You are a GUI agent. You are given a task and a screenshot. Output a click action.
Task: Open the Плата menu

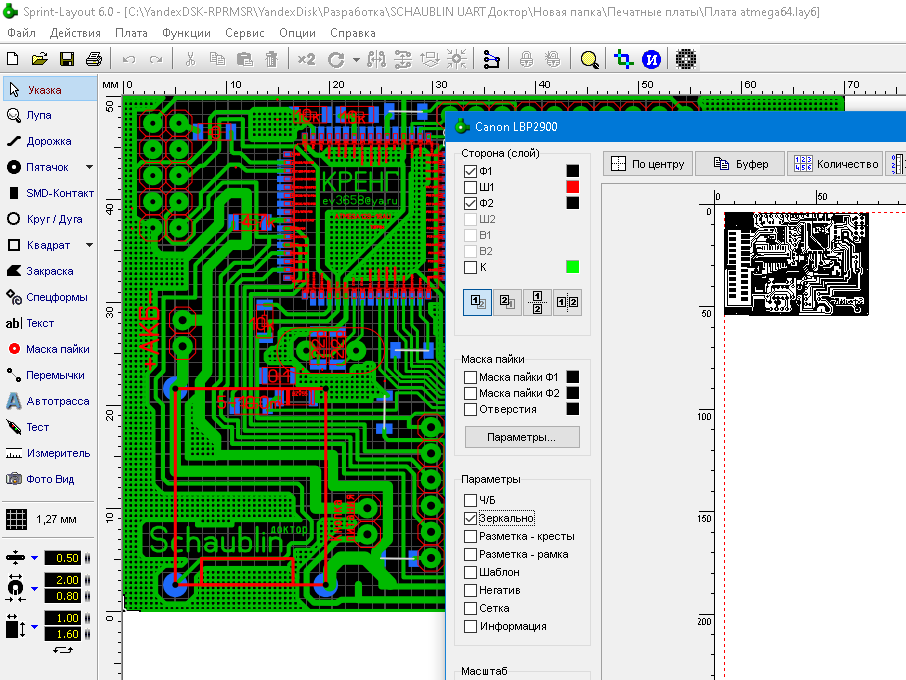point(131,33)
